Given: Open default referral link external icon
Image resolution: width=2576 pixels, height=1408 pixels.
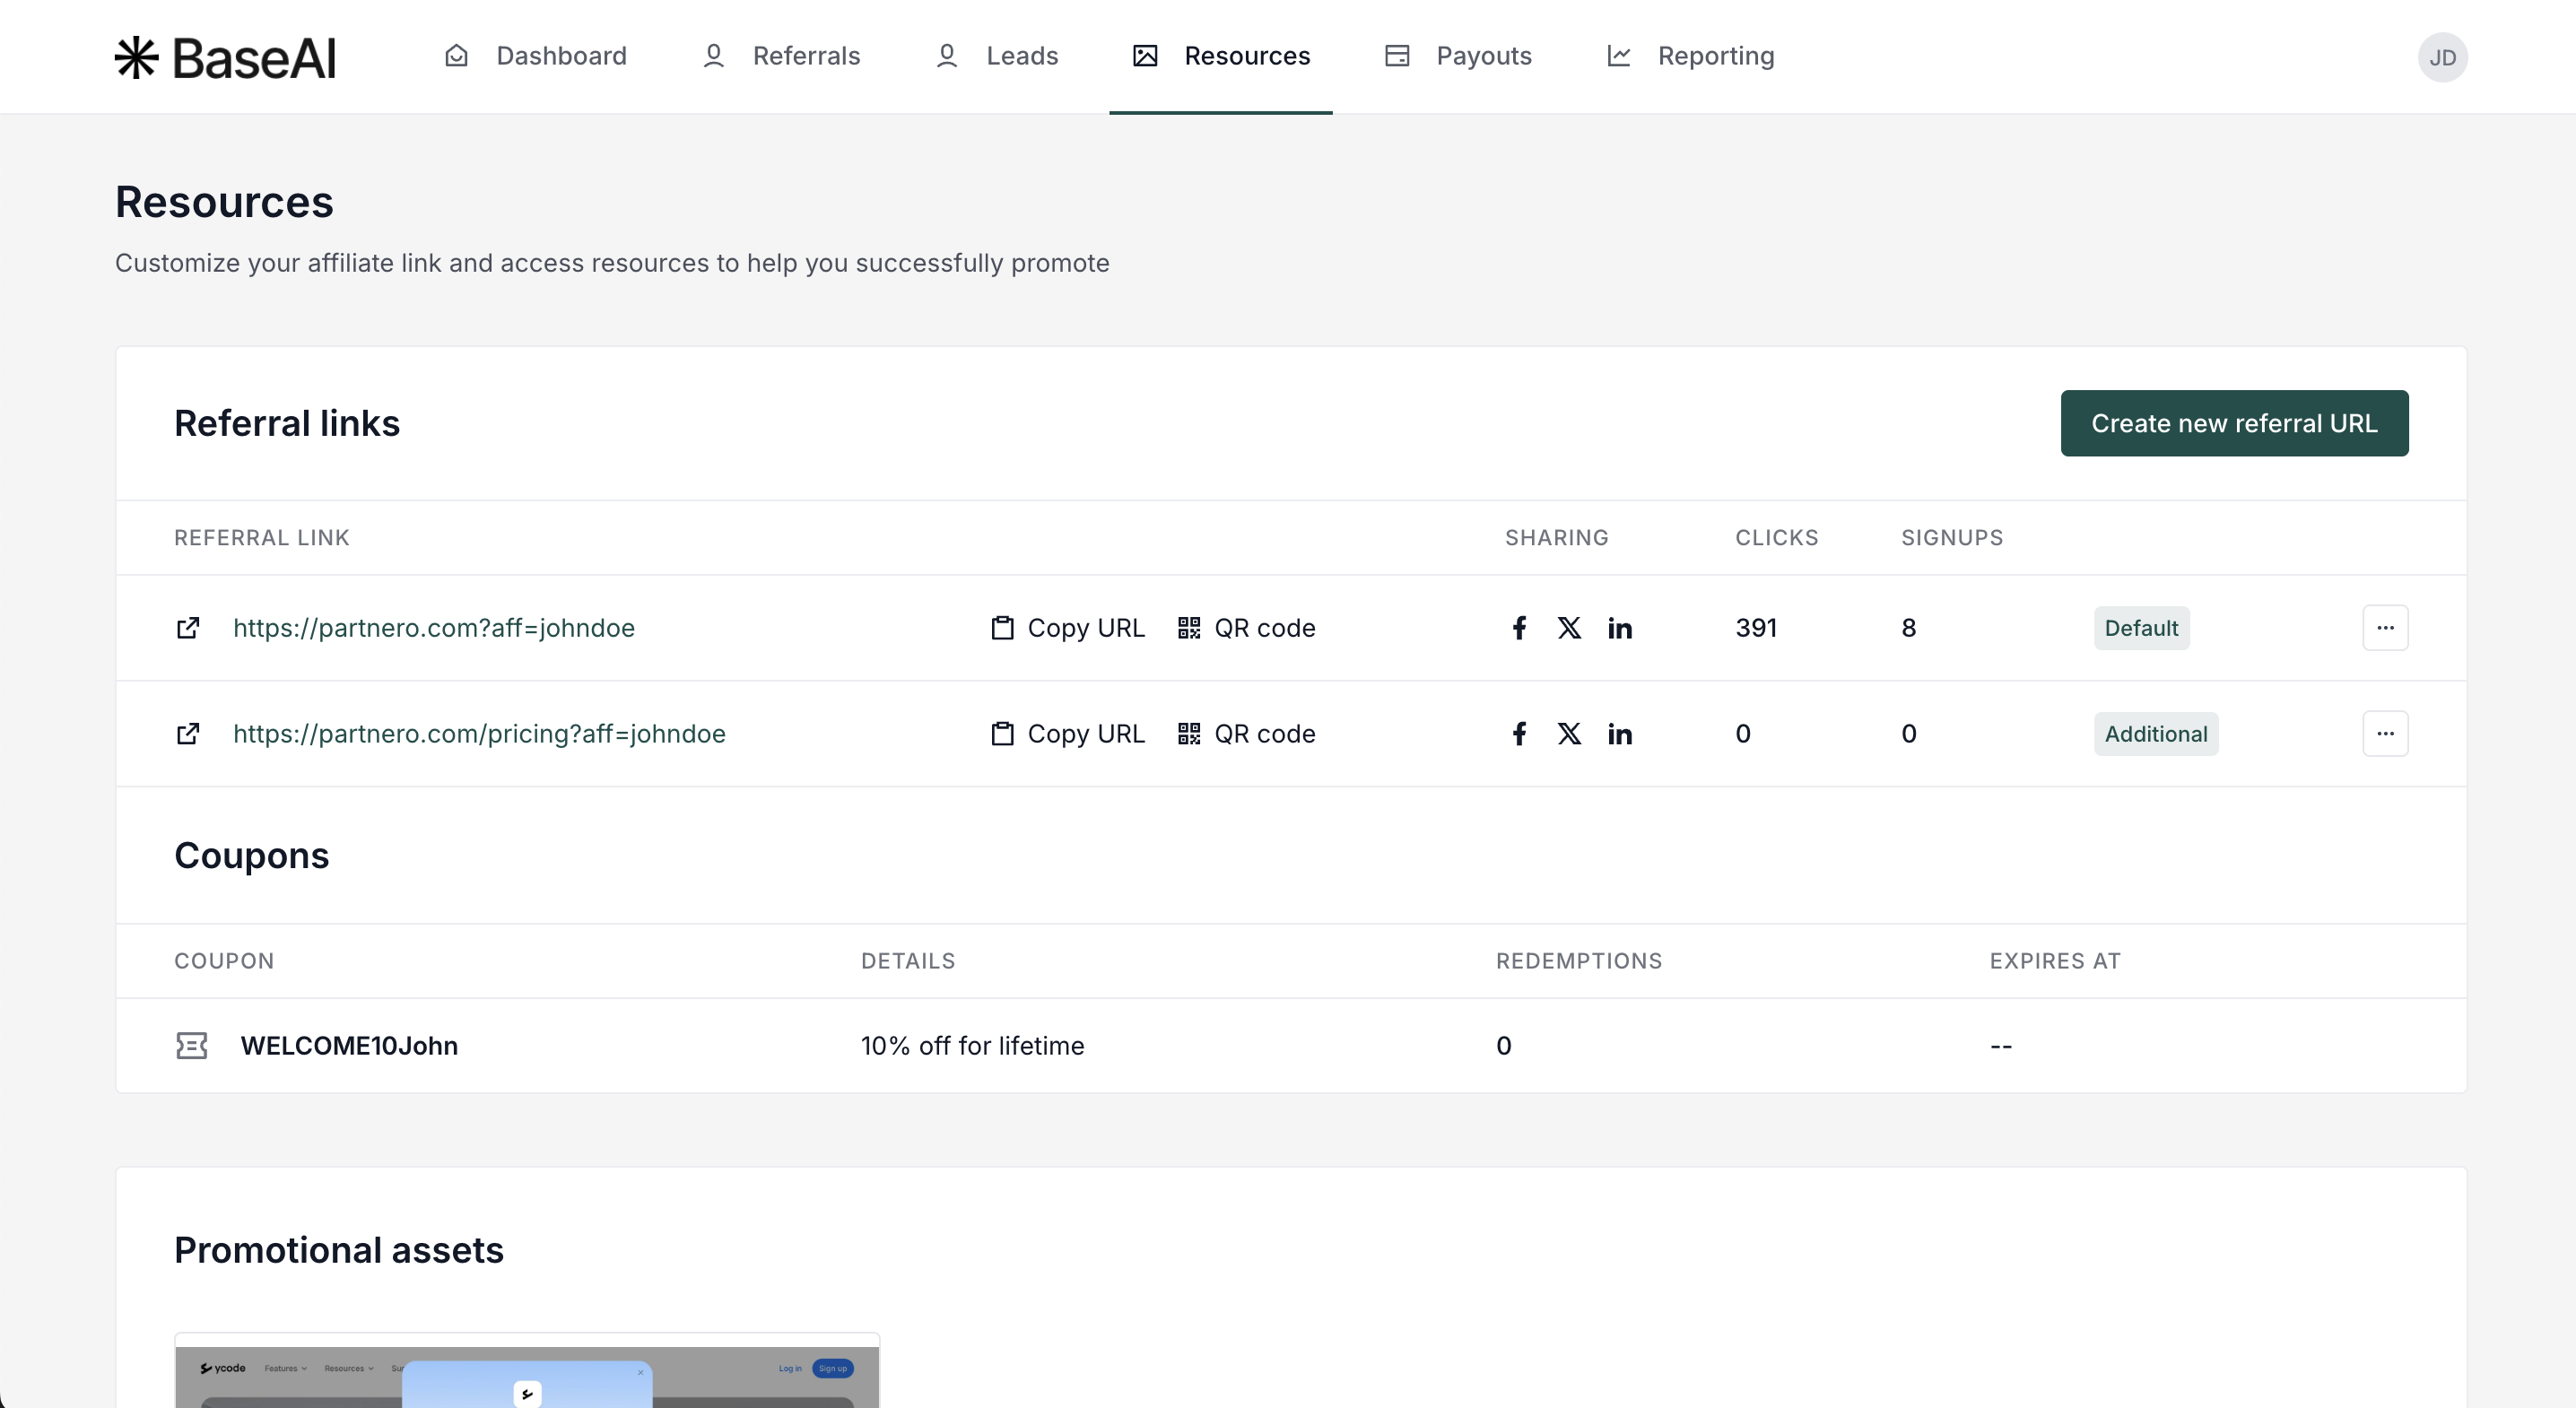Looking at the screenshot, I should pyautogui.click(x=188, y=628).
